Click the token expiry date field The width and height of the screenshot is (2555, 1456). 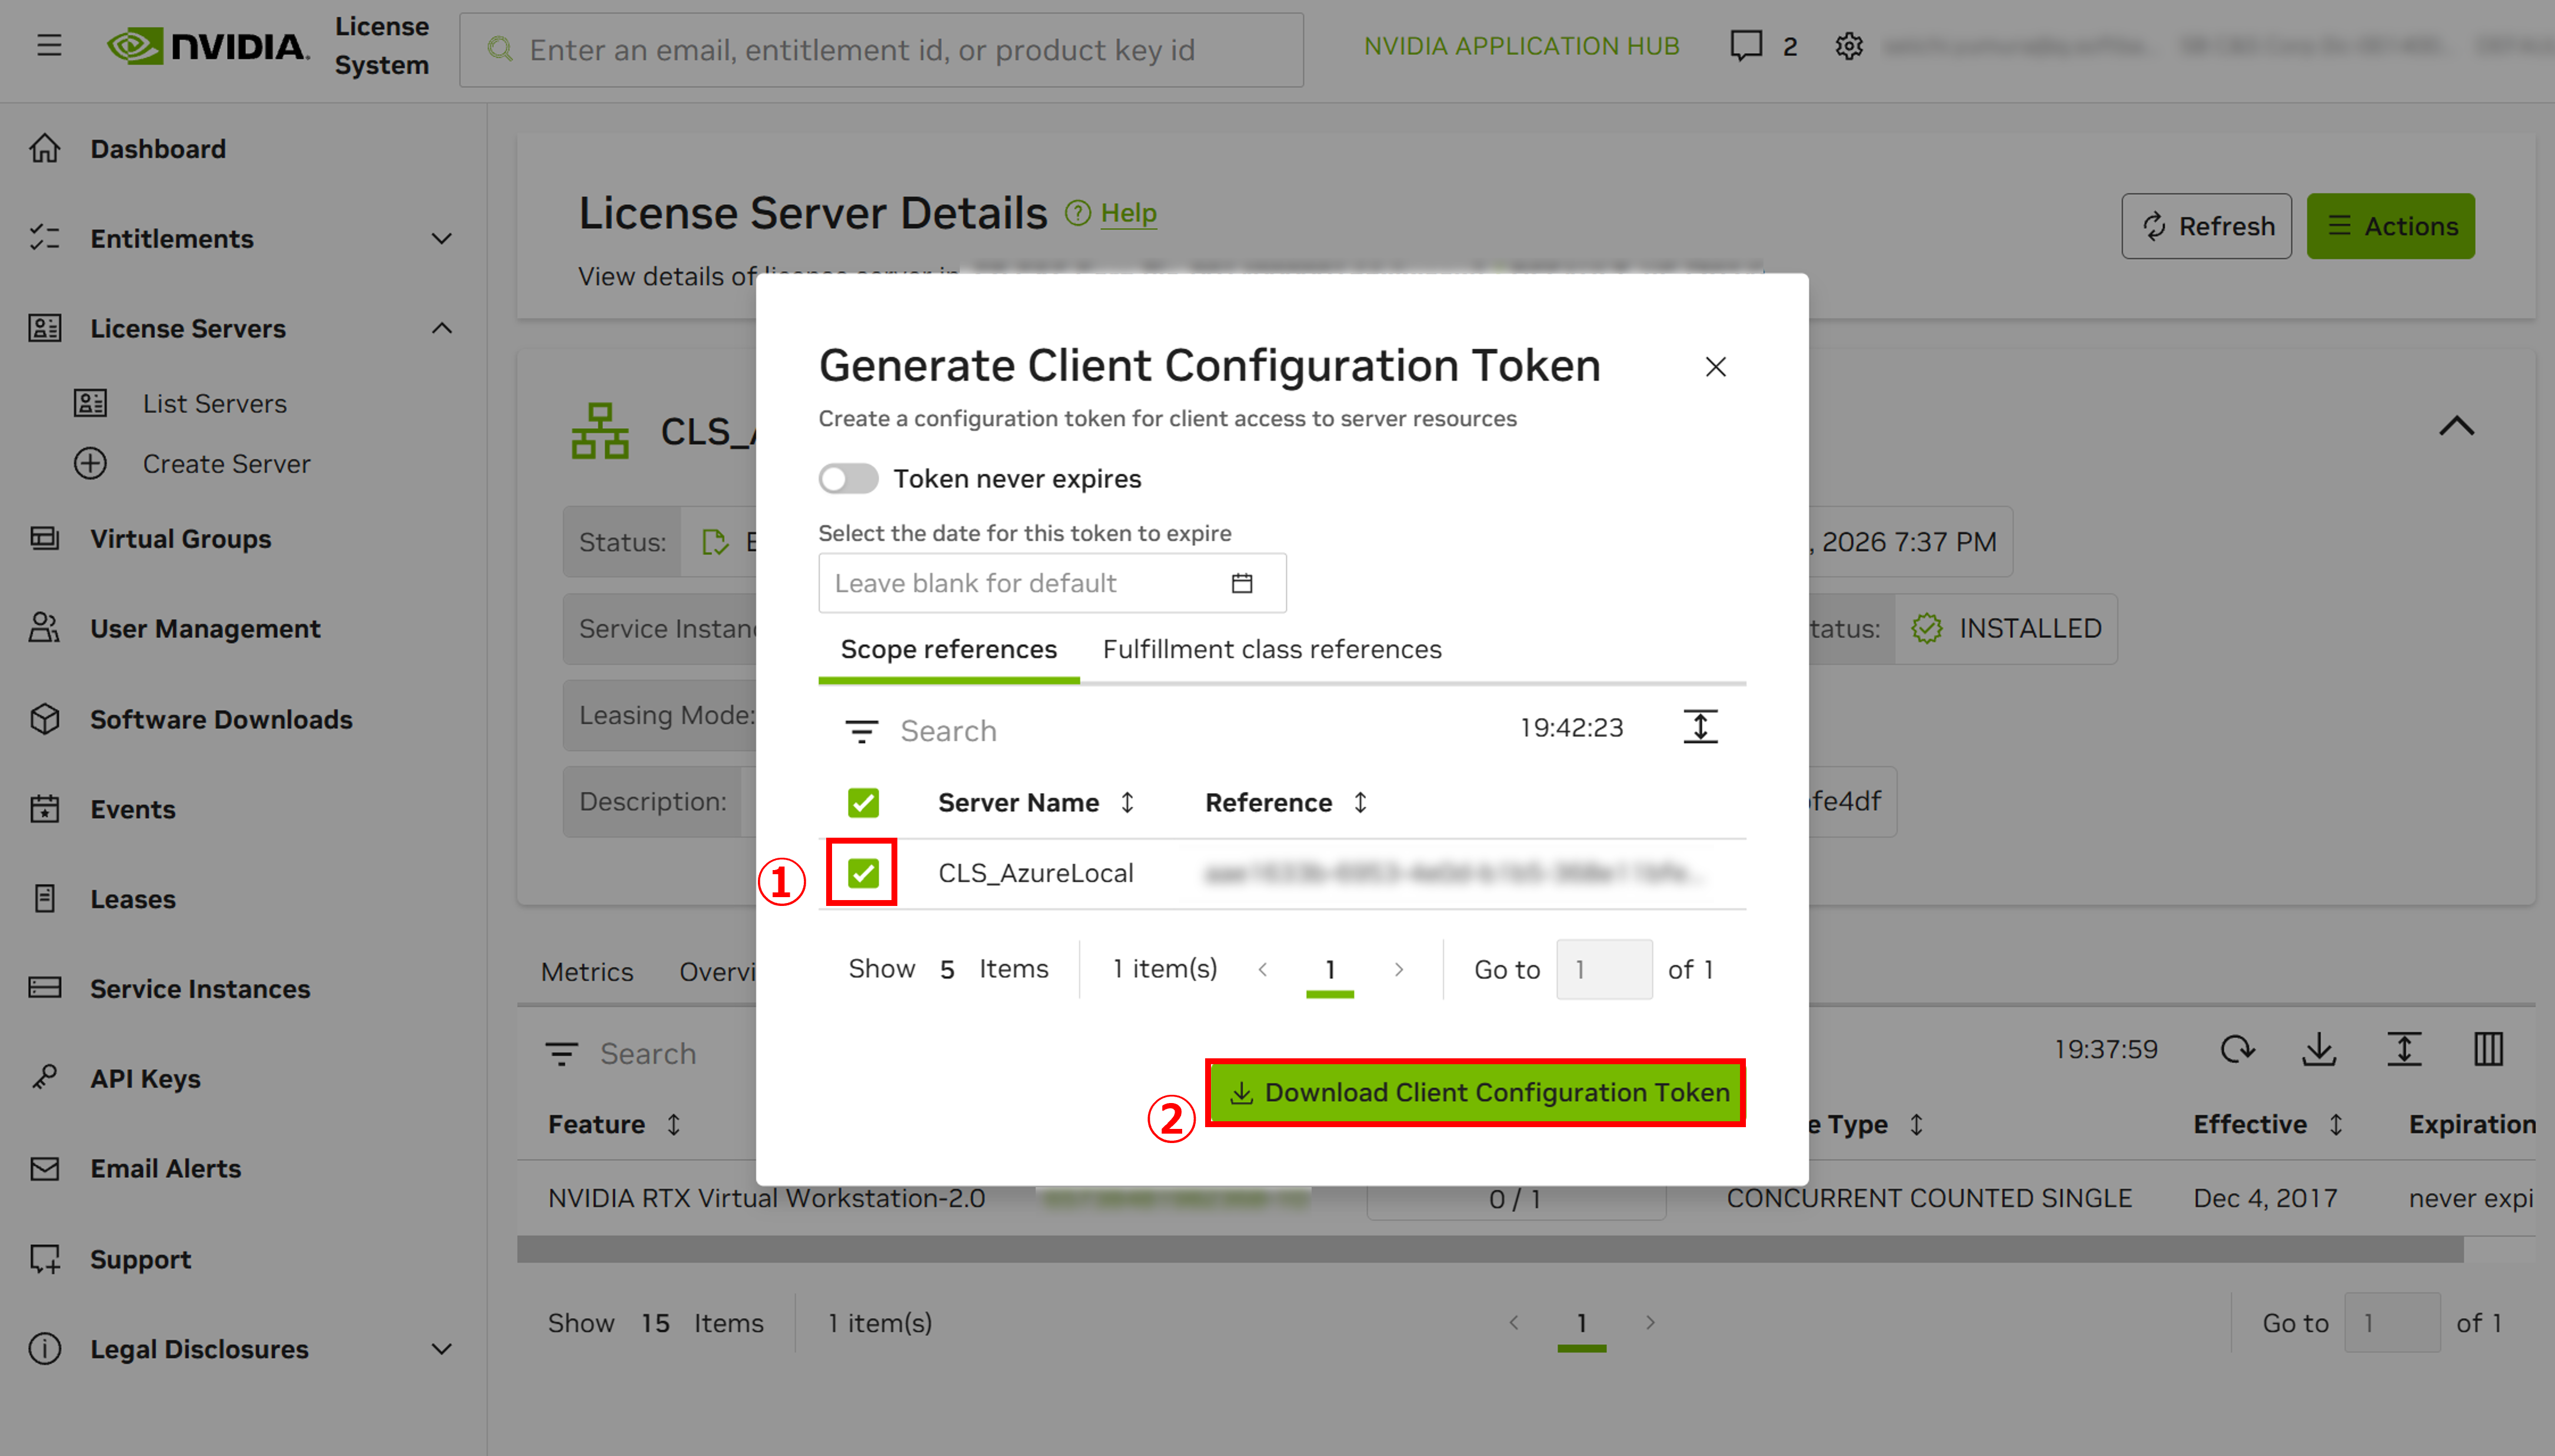pos(1052,583)
